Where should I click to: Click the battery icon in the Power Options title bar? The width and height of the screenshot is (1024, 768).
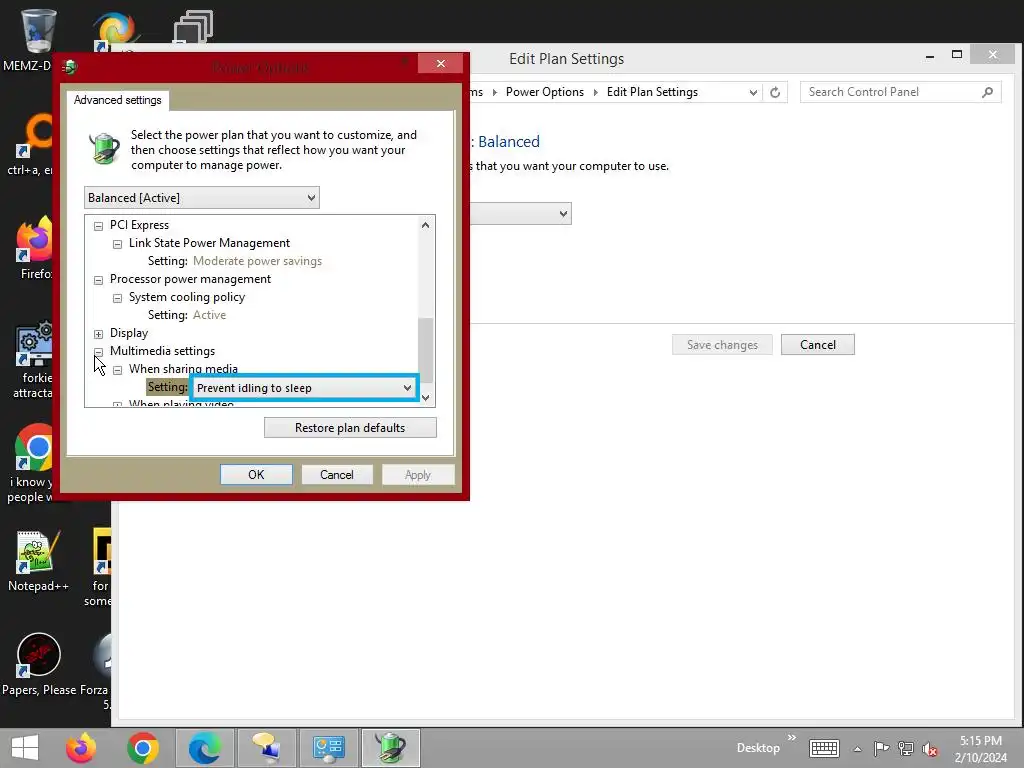(x=70, y=67)
